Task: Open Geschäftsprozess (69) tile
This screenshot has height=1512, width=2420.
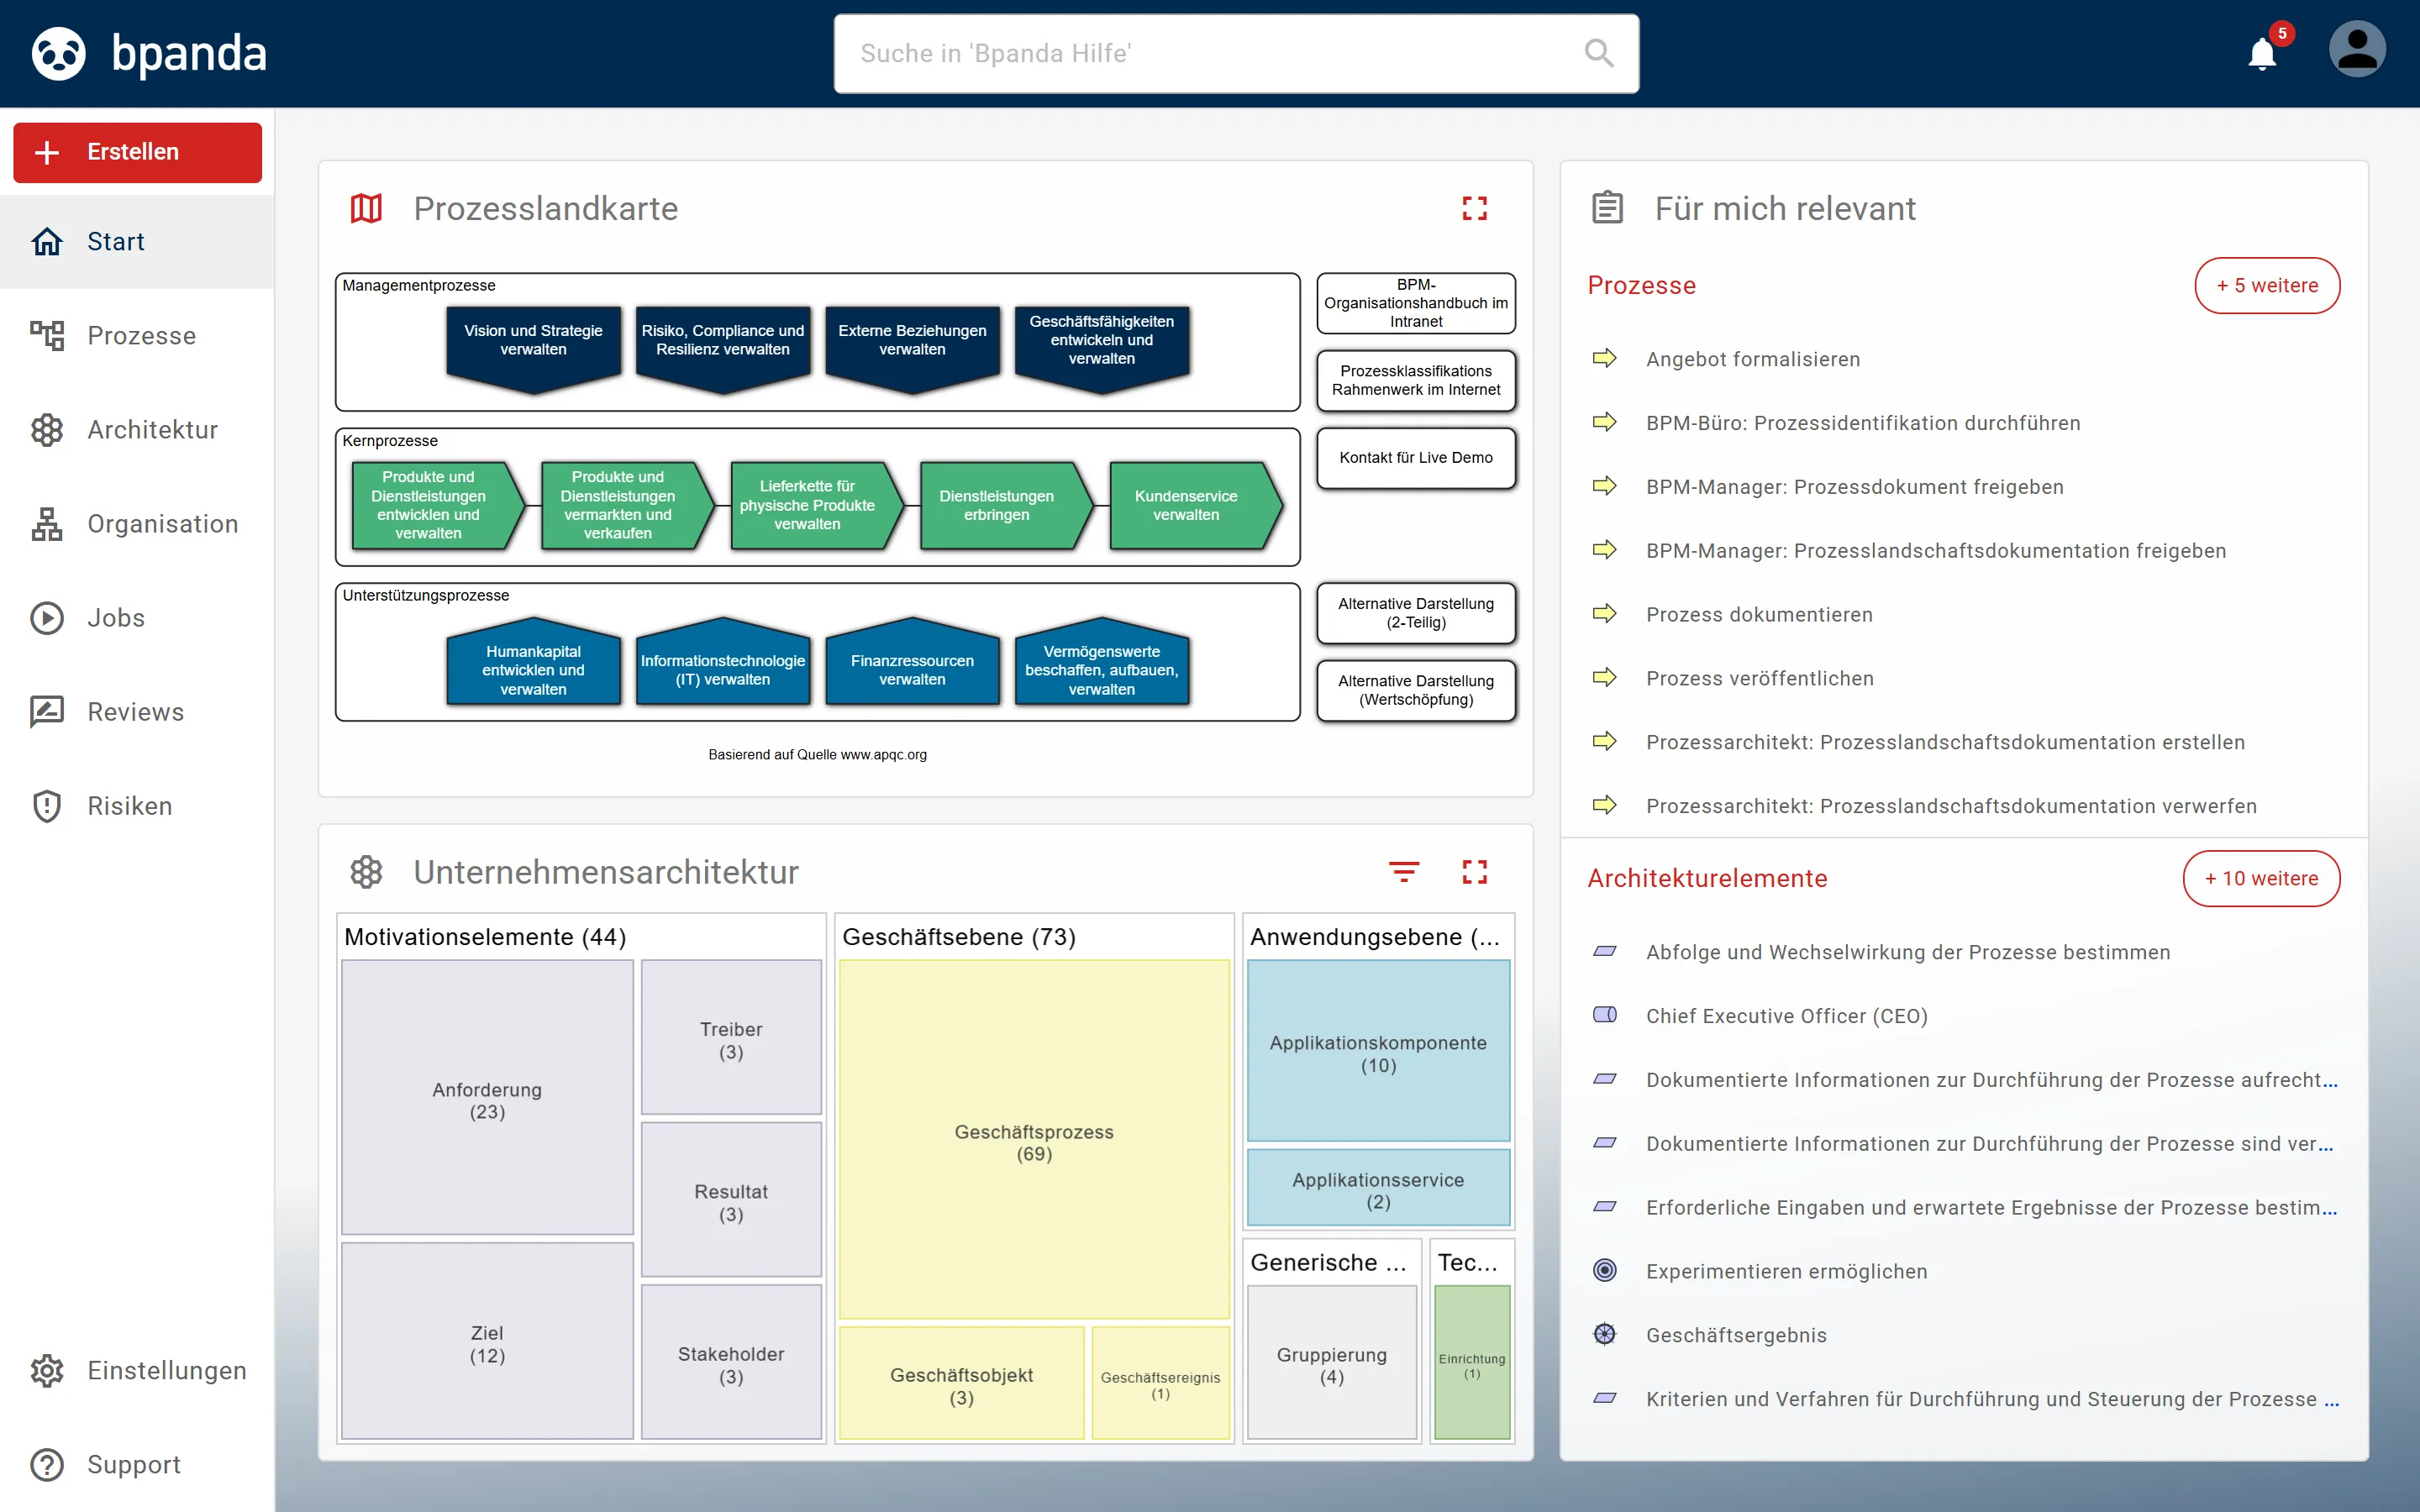Action: tap(1034, 1140)
